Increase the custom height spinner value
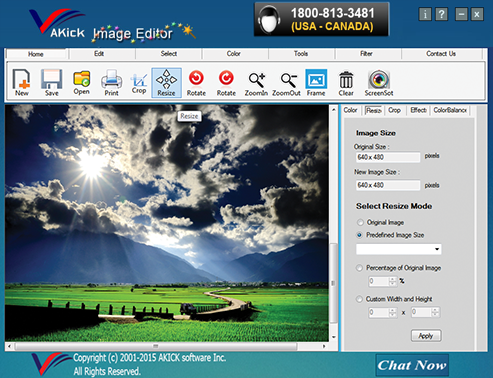This screenshot has width=493, height=378. click(435, 310)
